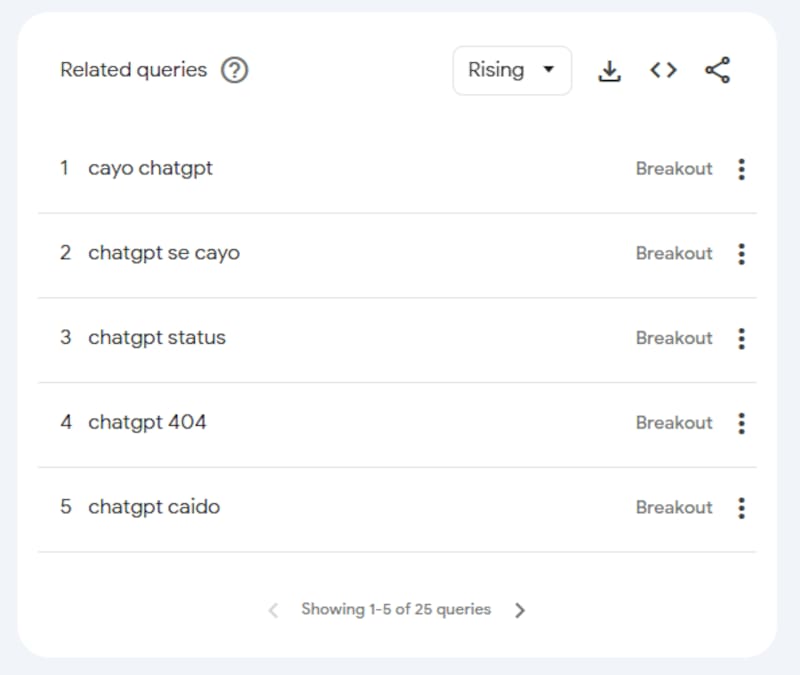800x675 pixels.
Task: Click the Showing 1-5 of 25 queries text
Action: pyautogui.click(x=396, y=609)
